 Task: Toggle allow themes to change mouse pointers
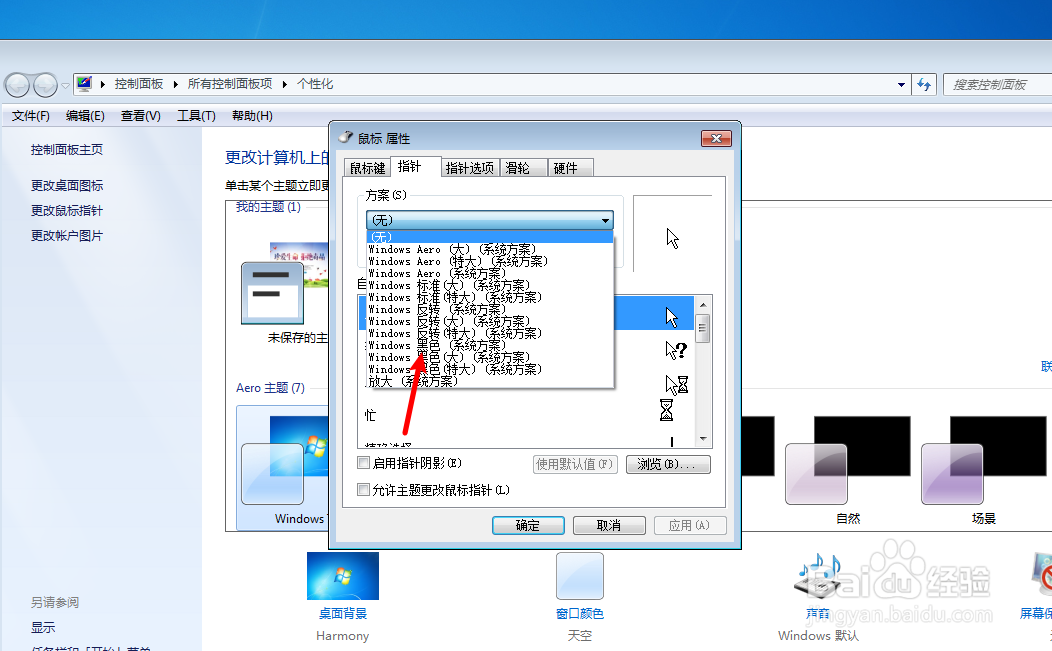(364, 490)
